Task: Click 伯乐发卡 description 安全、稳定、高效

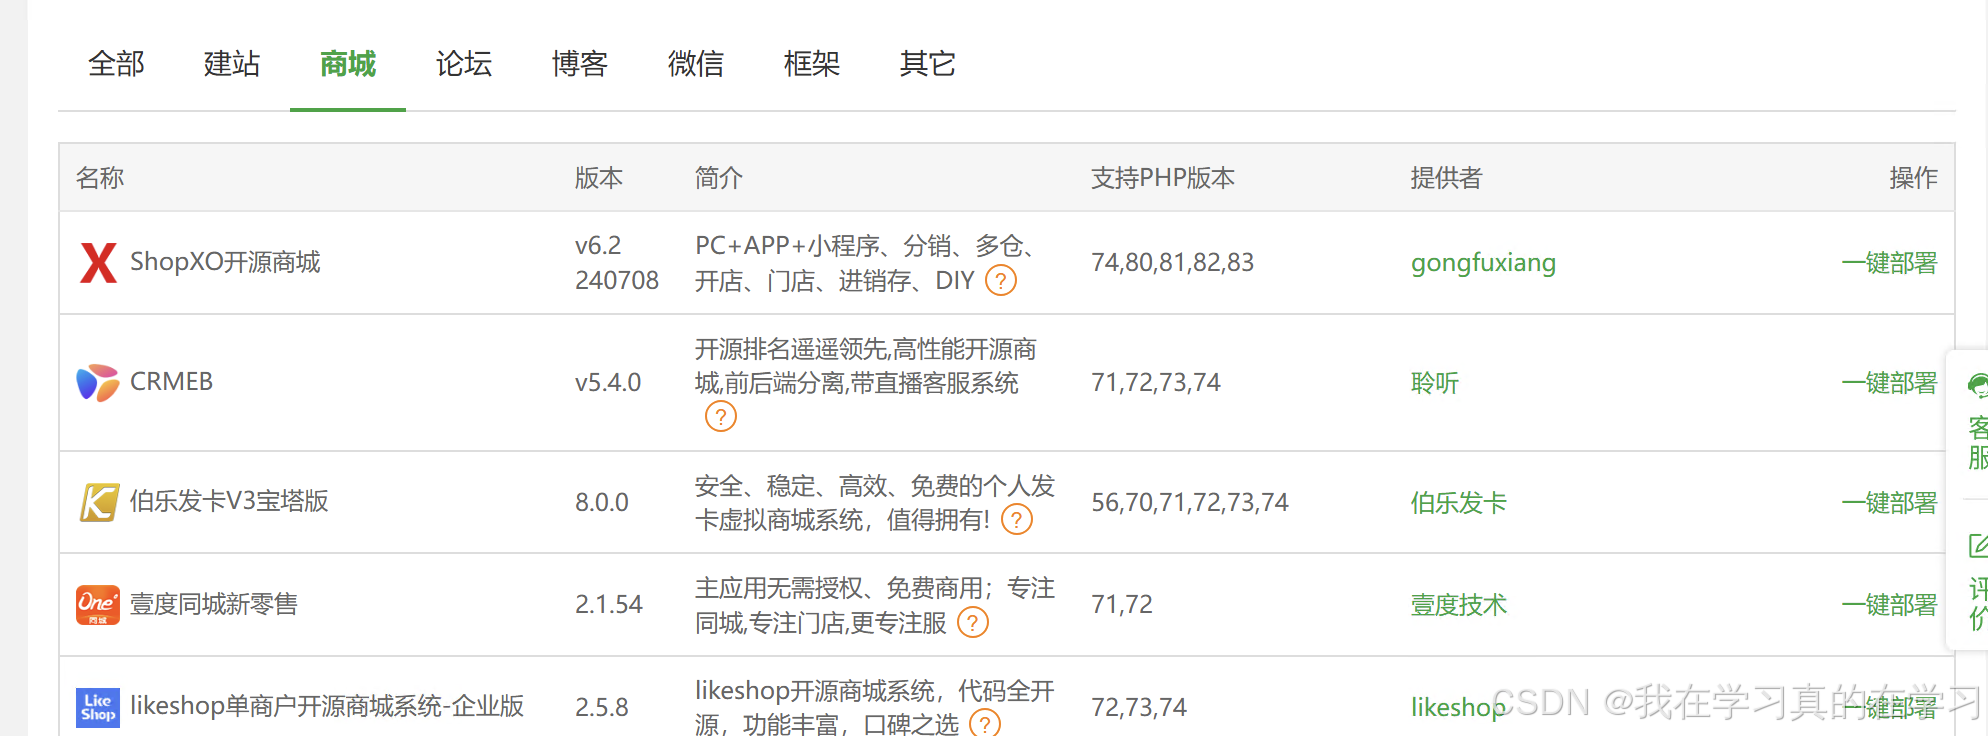Action: pos(875,503)
